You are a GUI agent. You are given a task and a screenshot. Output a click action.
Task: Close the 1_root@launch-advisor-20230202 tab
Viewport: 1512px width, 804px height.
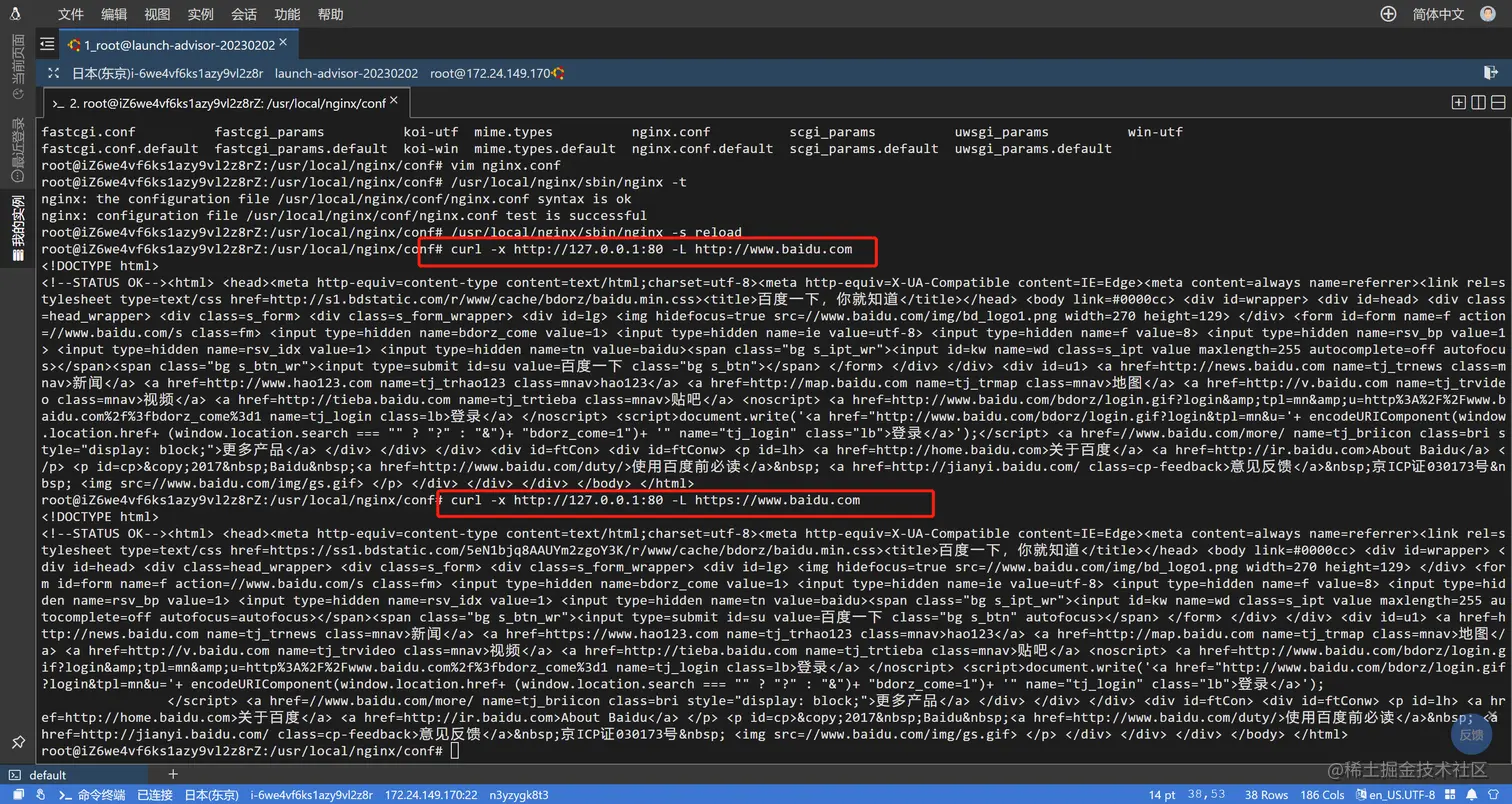284,43
